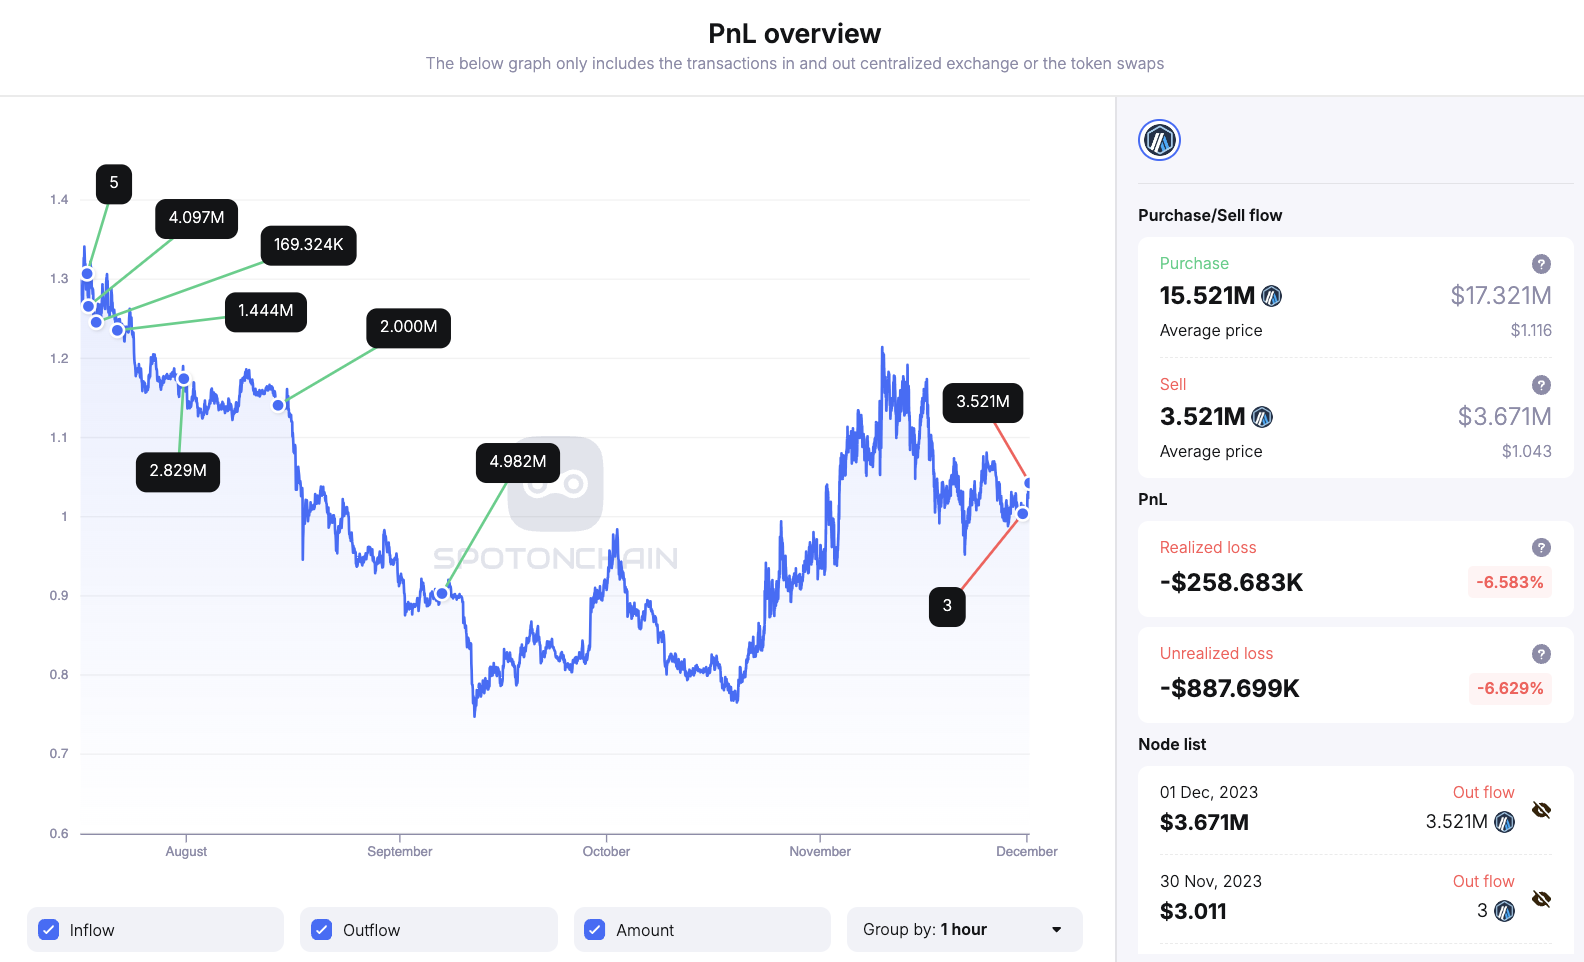Click the Realized loss help icon
1584x962 pixels.
click(x=1541, y=547)
